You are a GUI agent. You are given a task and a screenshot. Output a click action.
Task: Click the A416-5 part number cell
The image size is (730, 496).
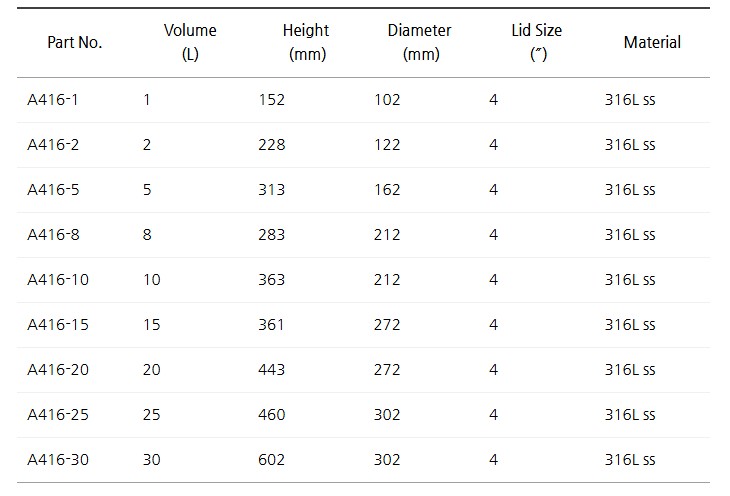(x=53, y=190)
